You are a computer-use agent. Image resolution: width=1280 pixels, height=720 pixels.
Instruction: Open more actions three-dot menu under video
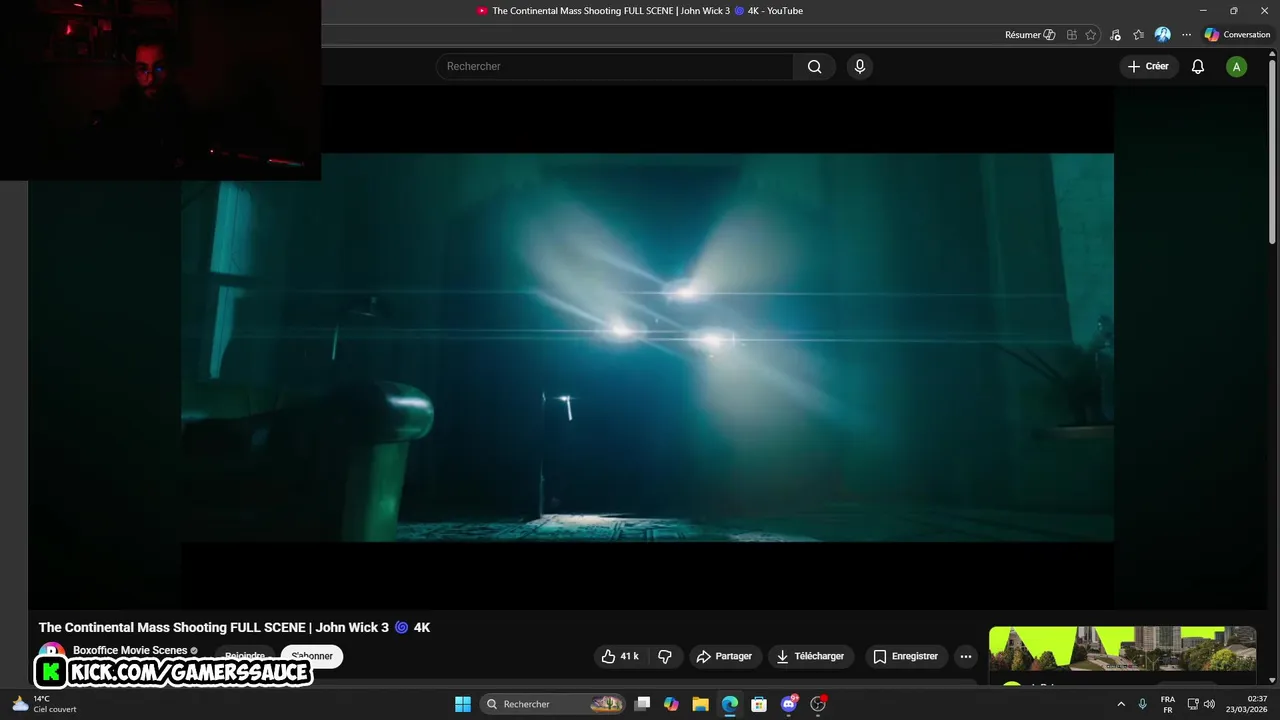tap(965, 656)
